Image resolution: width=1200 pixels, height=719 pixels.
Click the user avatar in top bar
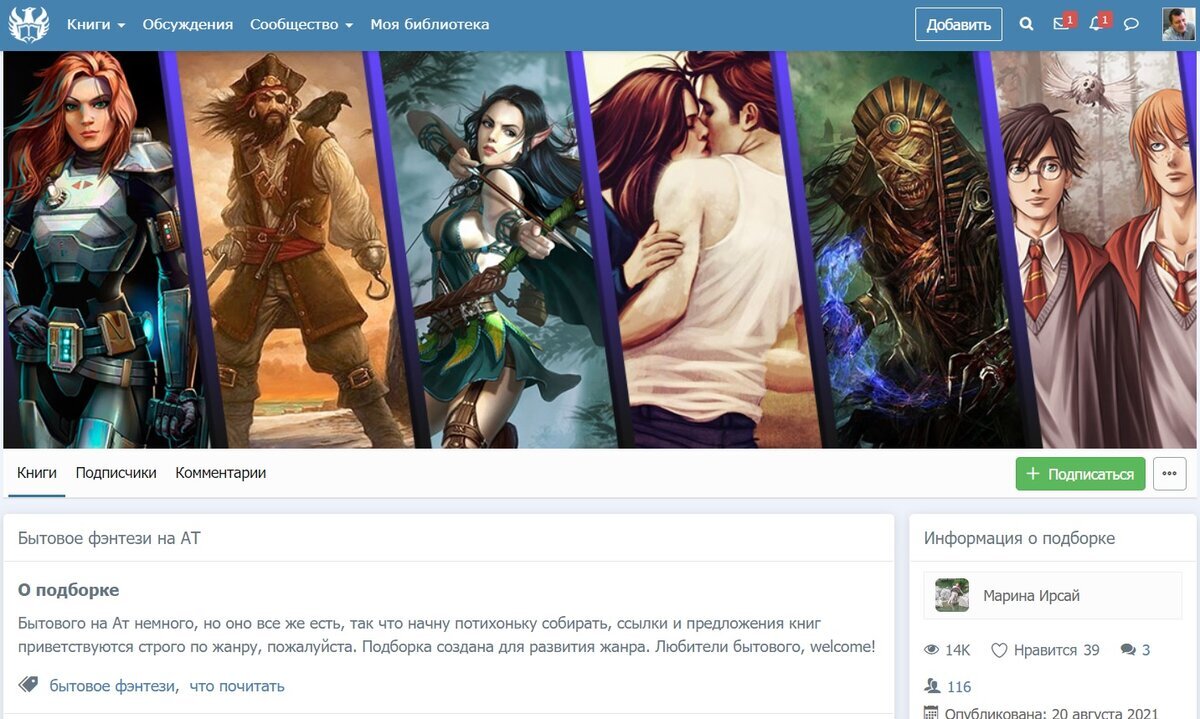tap(1178, 24)
